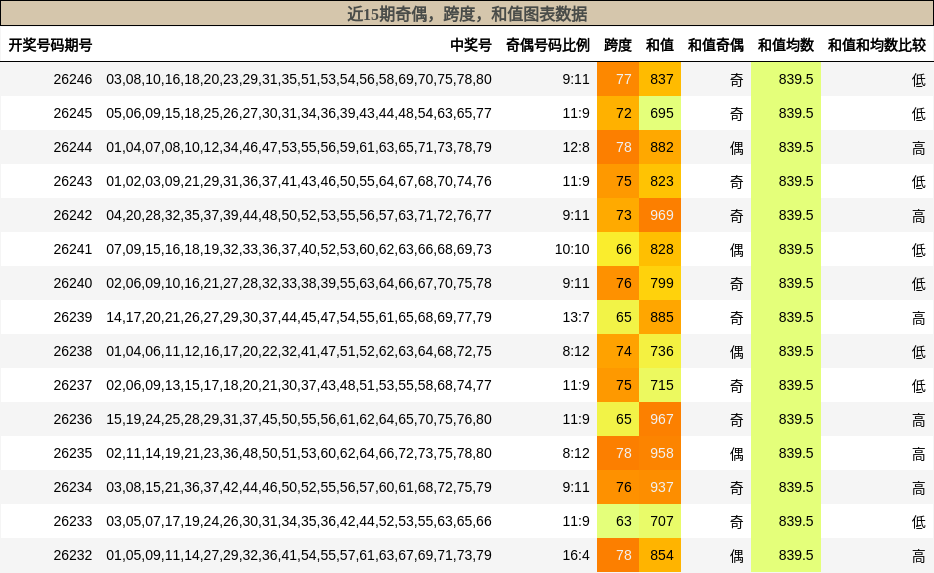Click the 和值 cell 828
This screenshot has height=573, width=934.
pyautogui.click(x=660, y=249)
